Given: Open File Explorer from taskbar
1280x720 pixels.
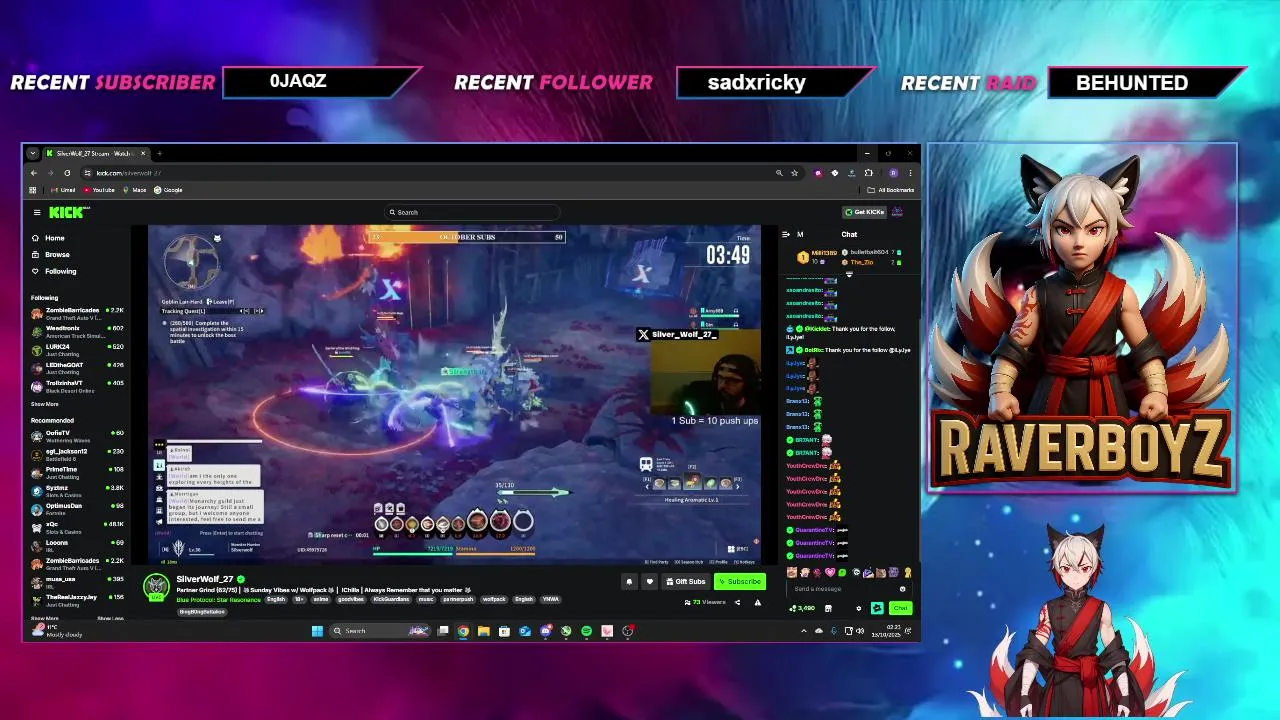Looking at the screenshot, I should pyautogui.click(x=483, y=631).
